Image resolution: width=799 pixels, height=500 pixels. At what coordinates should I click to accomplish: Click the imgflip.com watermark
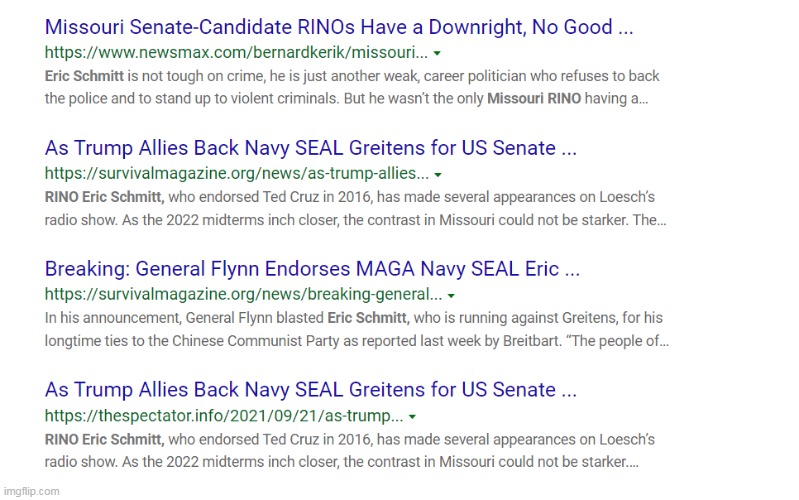click(x=31, y=491)
